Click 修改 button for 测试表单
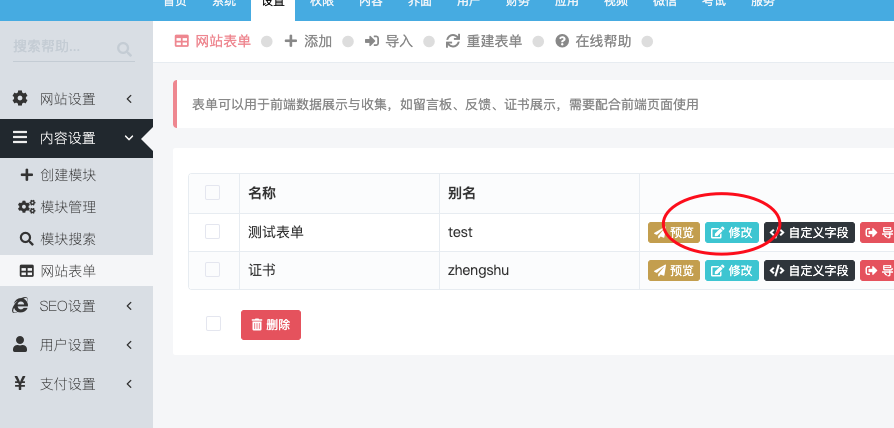The width and height of the screenshot is (894, 428). pos(732,233)
